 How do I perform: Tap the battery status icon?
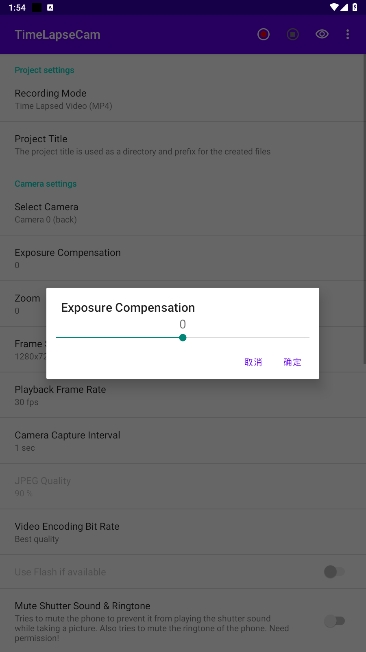point(355,7)
